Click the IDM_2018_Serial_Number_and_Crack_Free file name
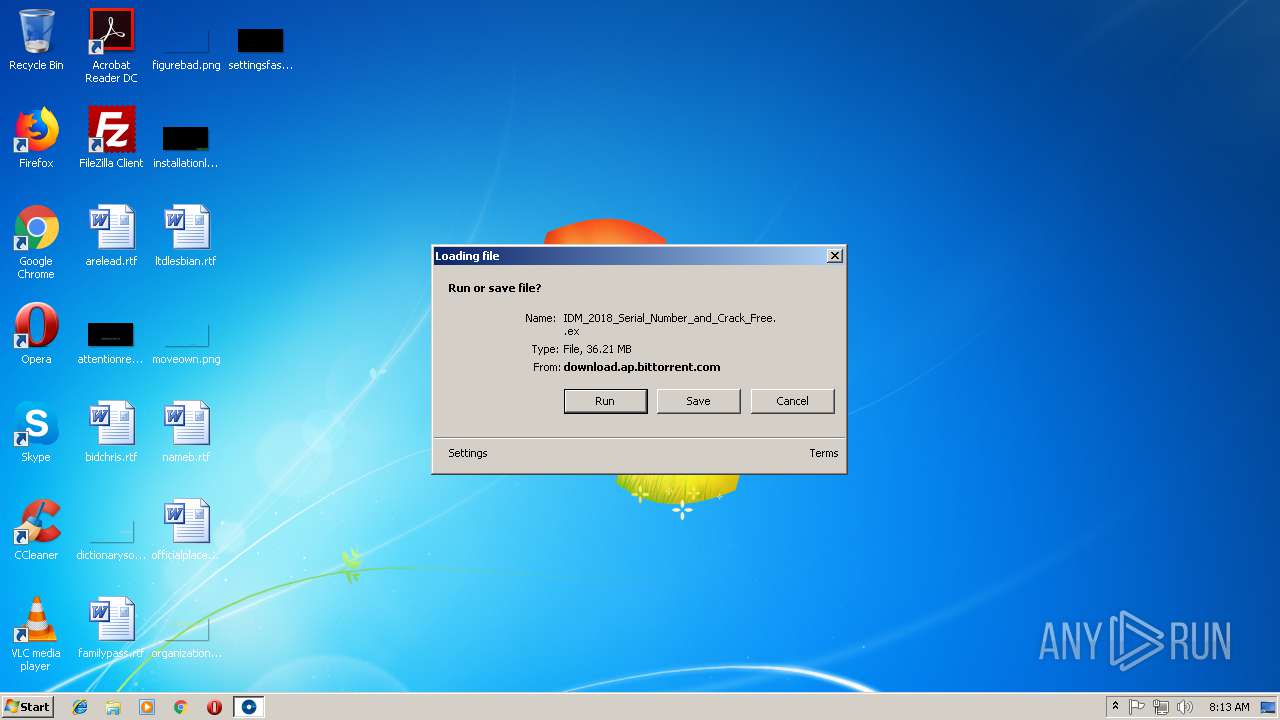 coord(669,324)
